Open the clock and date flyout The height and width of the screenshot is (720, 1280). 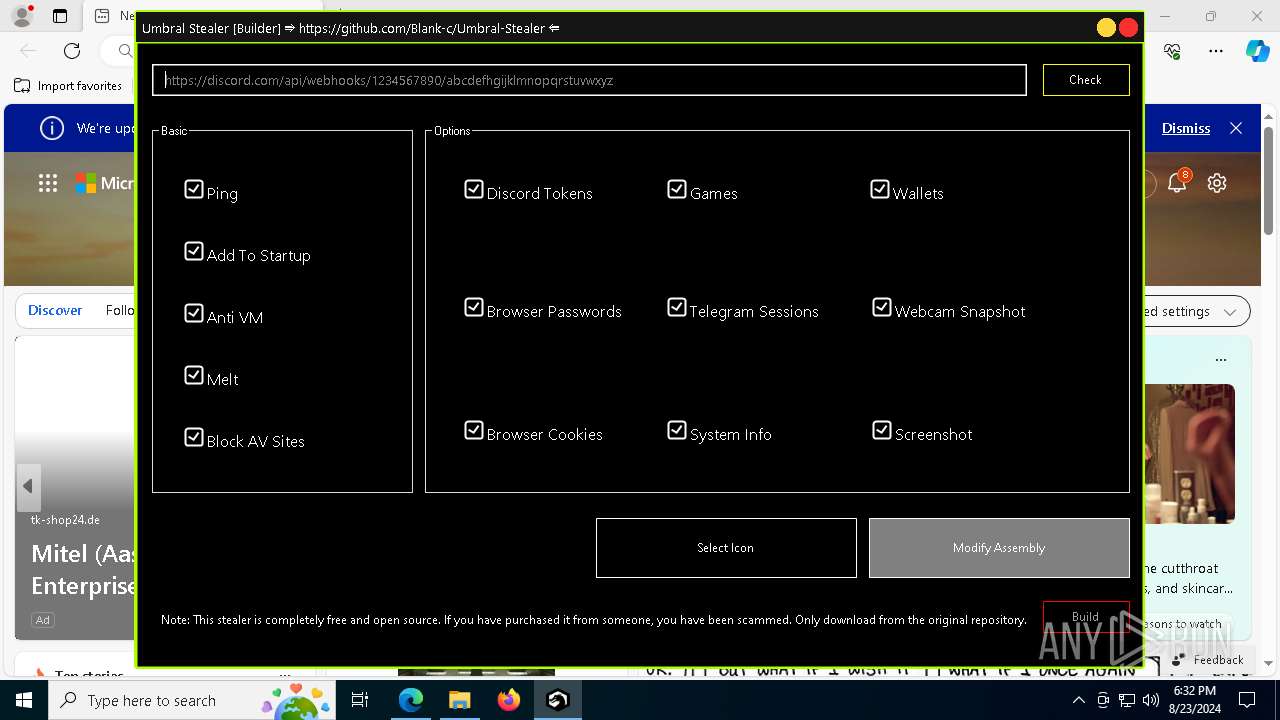(x=1194, y=700)
